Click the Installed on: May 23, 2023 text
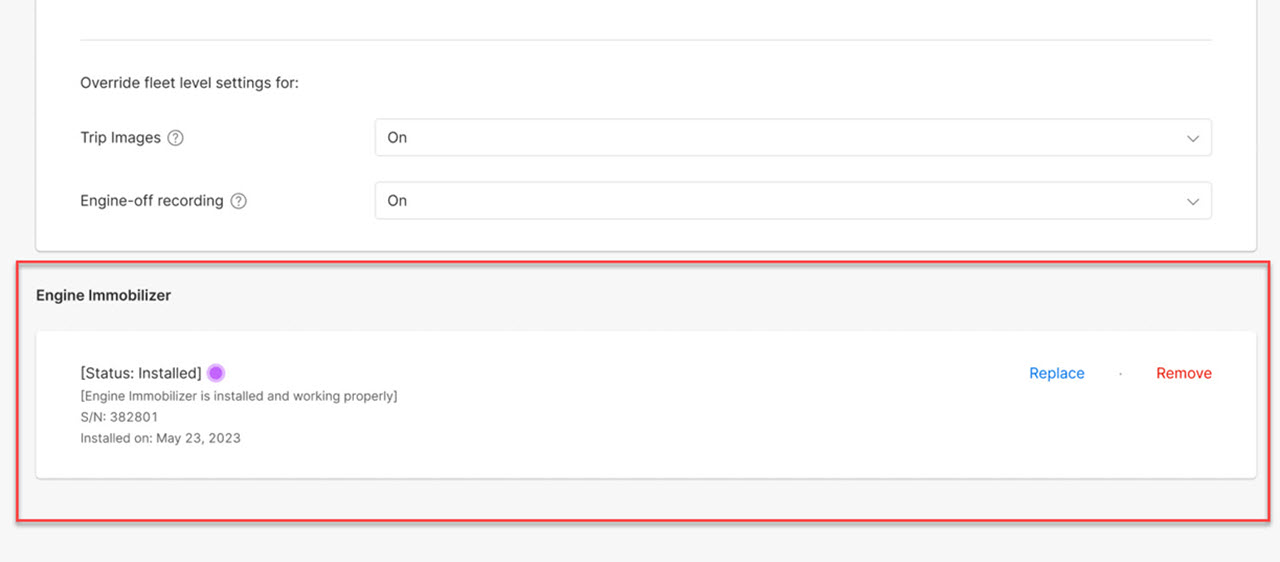Screen dimensions: 1280x562 coord(160,438)
